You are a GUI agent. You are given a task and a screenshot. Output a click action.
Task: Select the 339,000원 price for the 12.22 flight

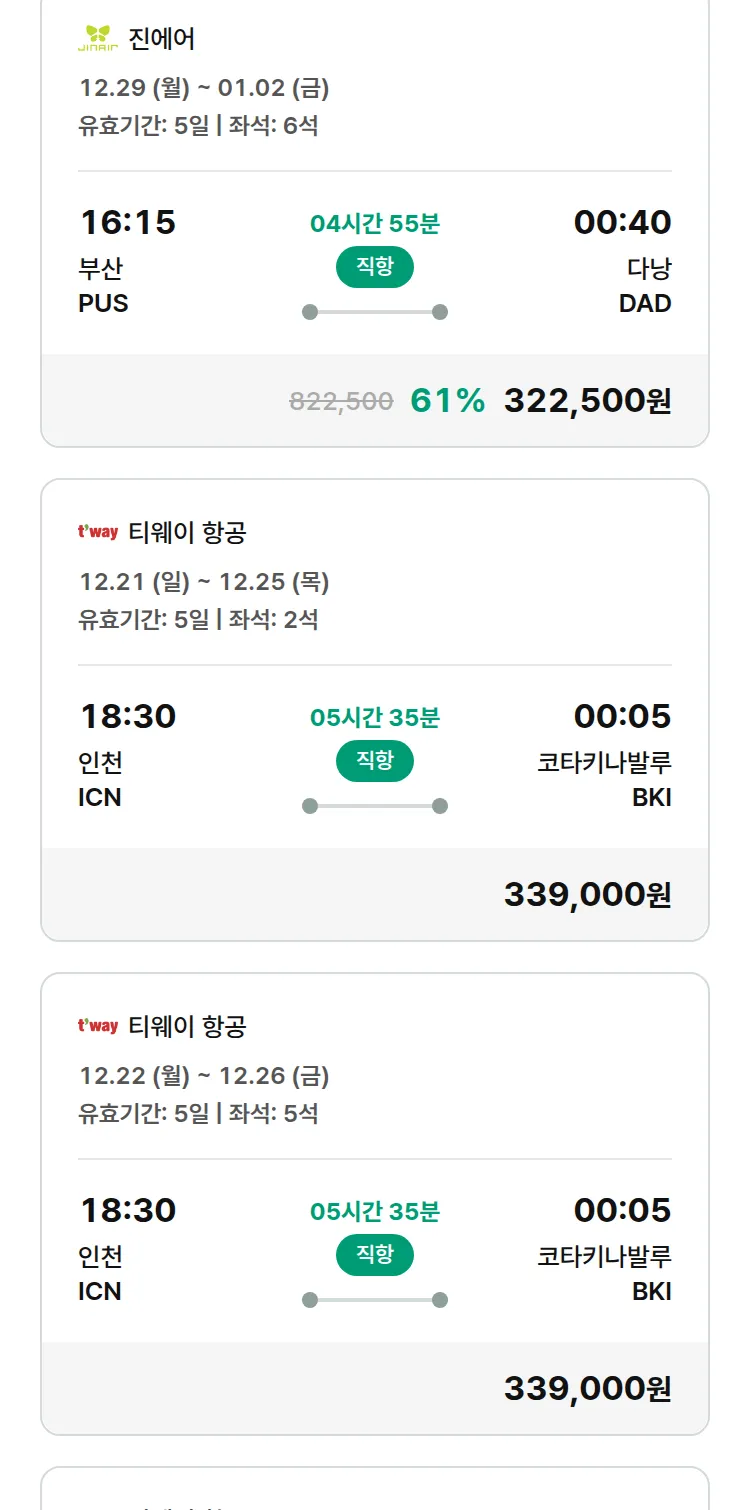[x=587, y=1389]
